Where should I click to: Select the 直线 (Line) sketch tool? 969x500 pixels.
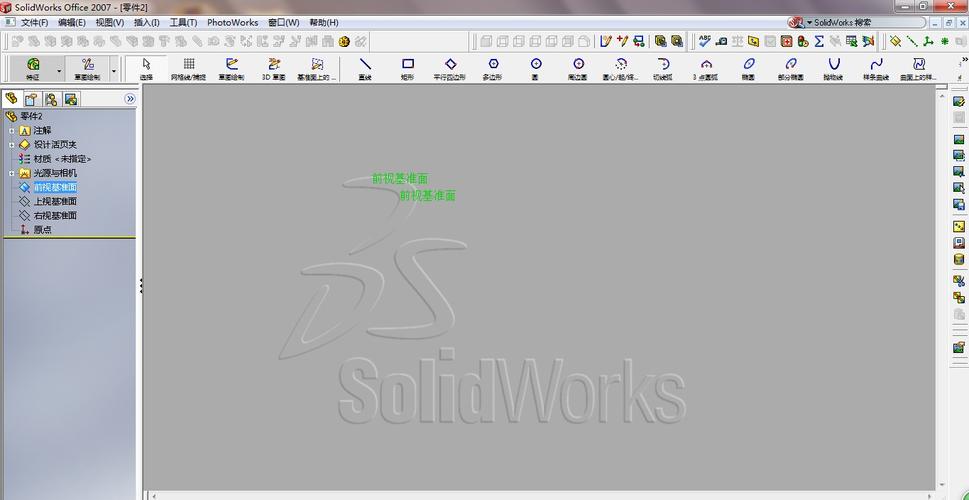pyautogui.click(x=365, y=68)
